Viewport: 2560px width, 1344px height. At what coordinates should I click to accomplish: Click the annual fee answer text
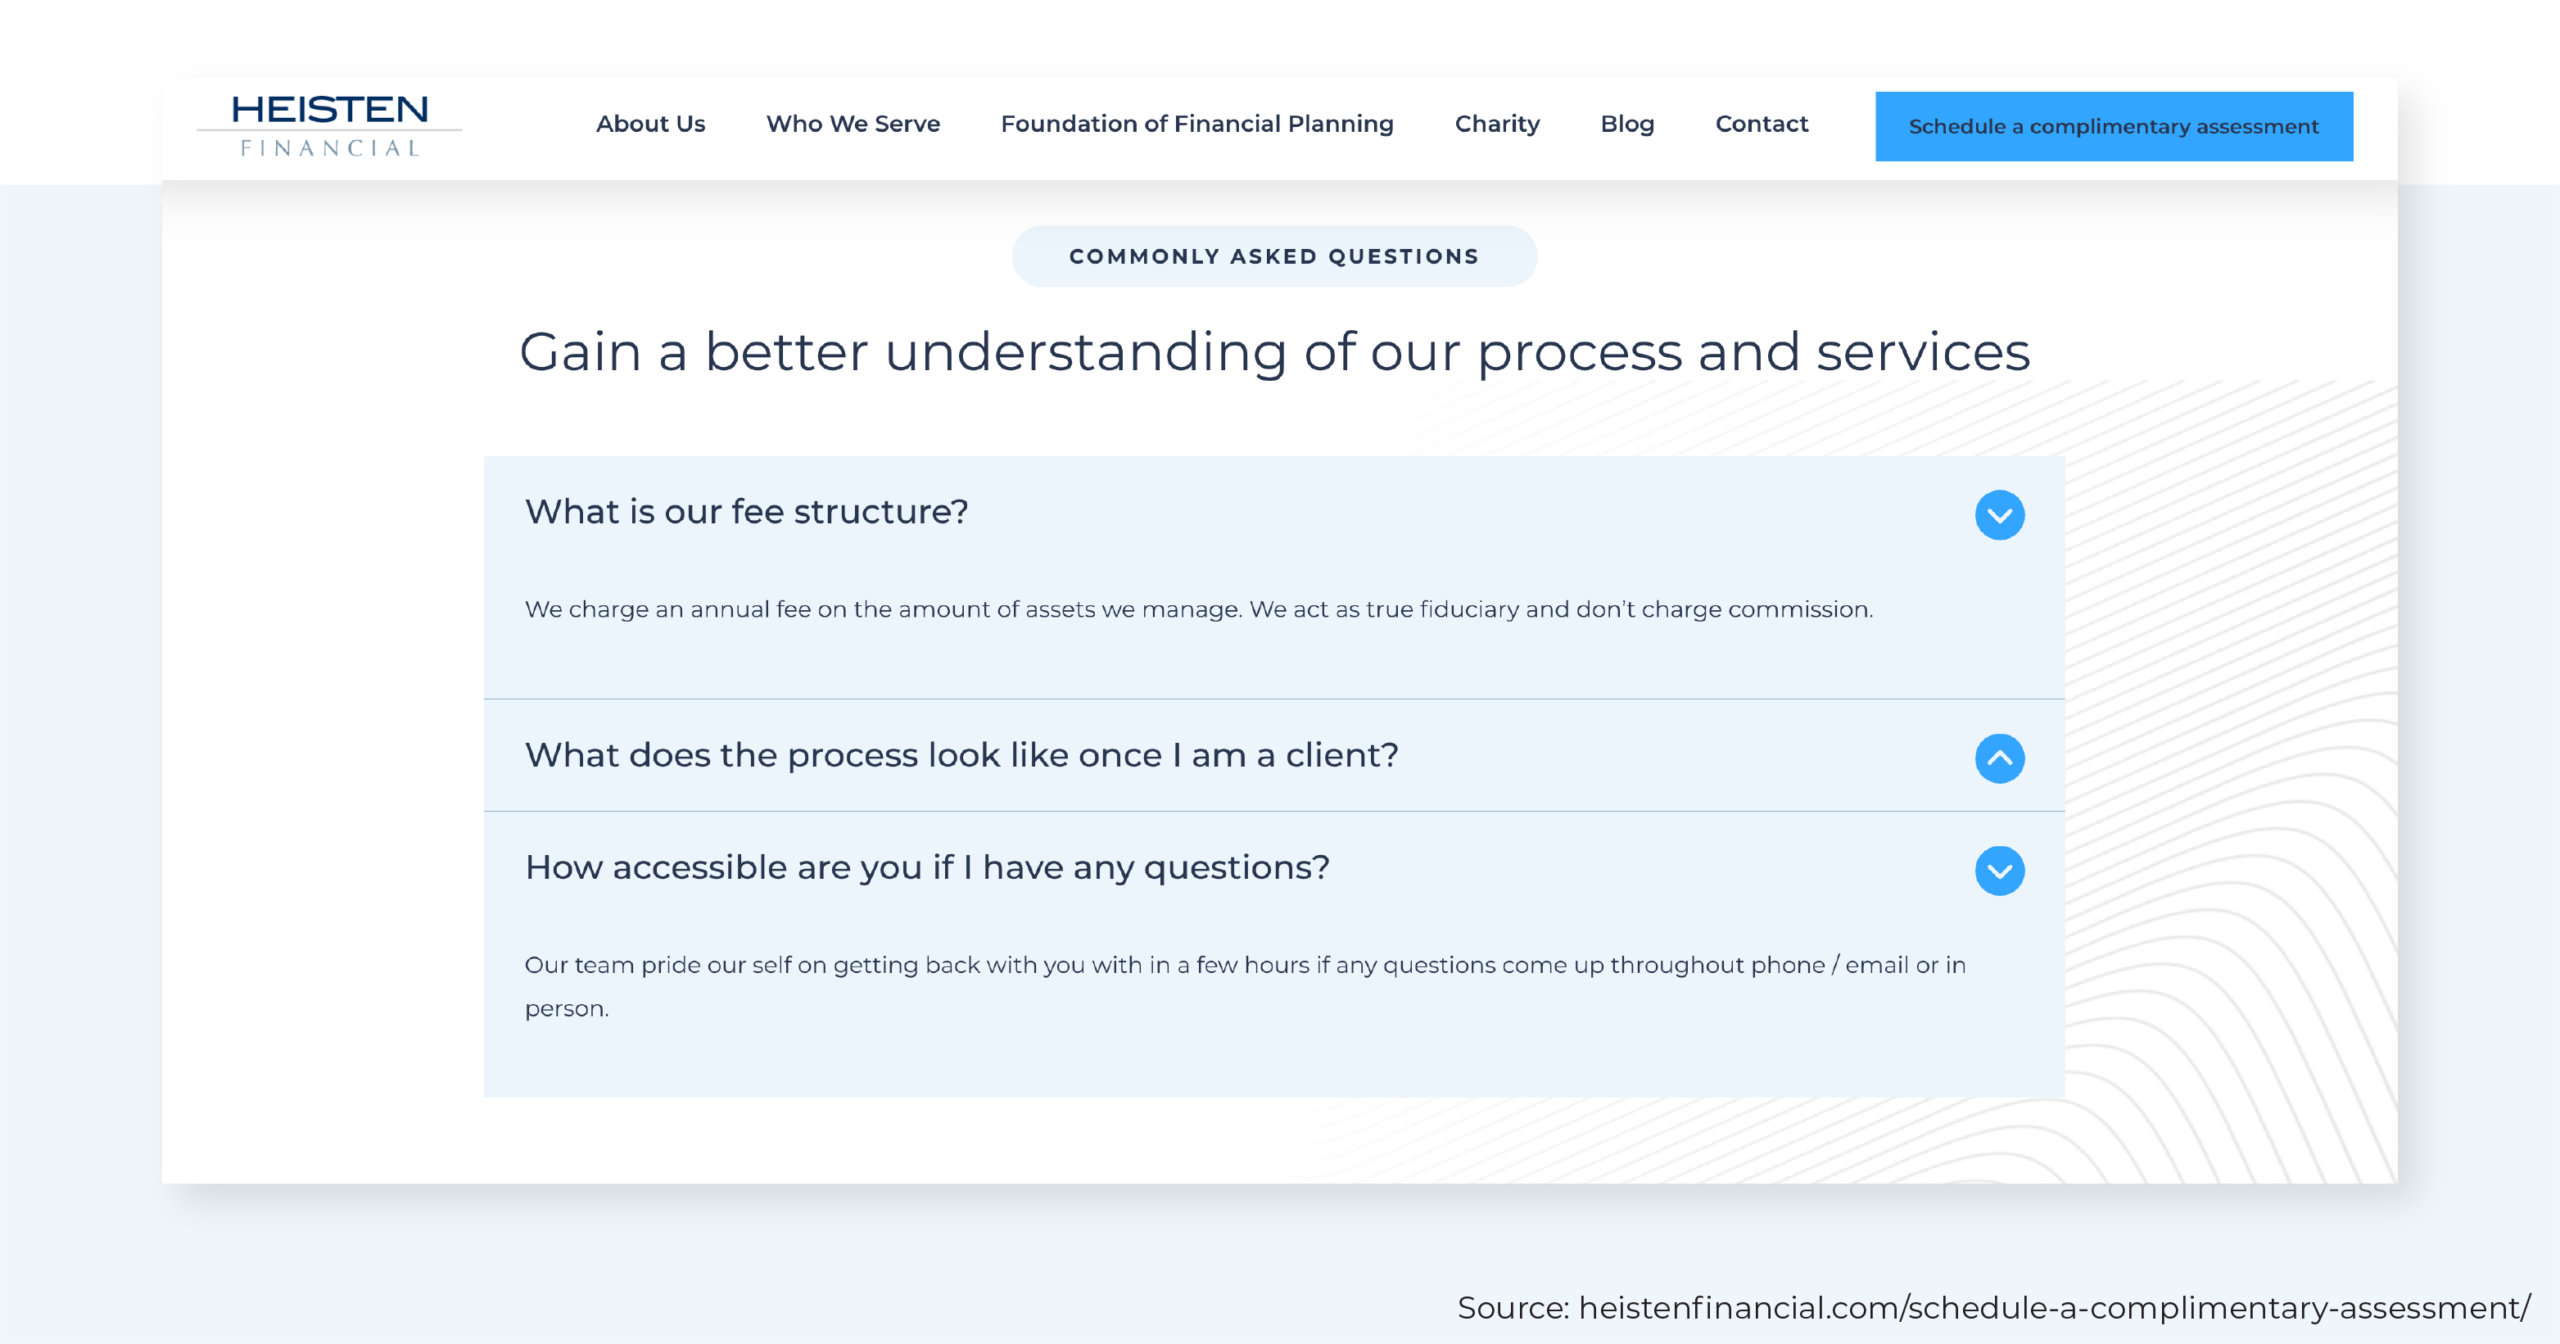pos(1198,610)
